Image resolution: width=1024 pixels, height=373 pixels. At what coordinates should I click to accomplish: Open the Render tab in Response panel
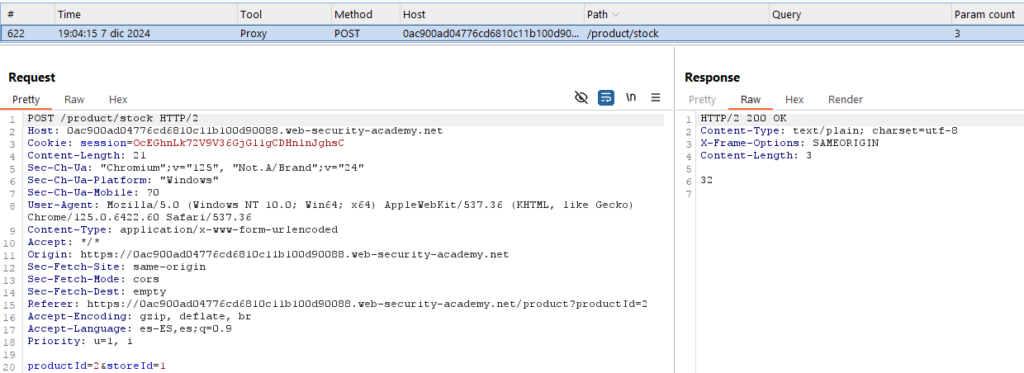click(x=845, y=100)
